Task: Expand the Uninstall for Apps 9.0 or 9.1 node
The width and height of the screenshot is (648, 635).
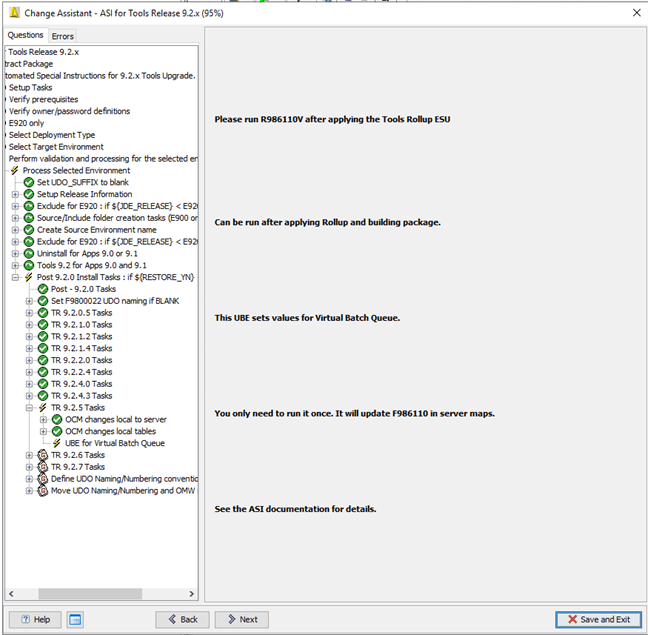Action: 15,253
